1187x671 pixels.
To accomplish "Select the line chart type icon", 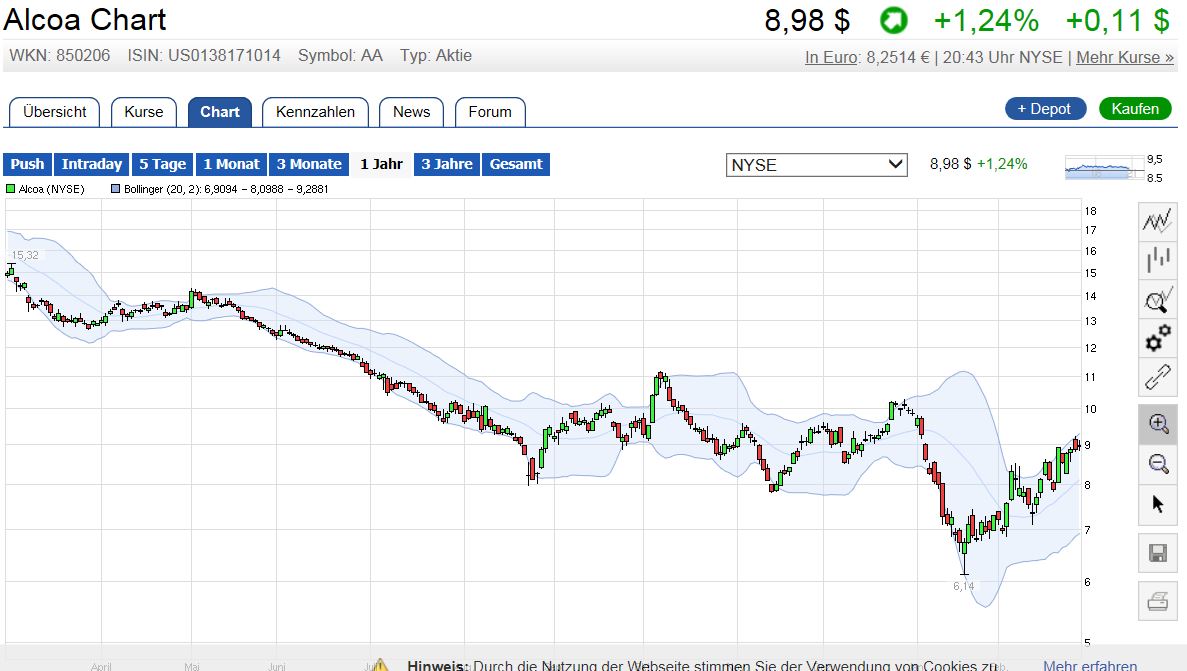I will click(x=1157, y=222).
